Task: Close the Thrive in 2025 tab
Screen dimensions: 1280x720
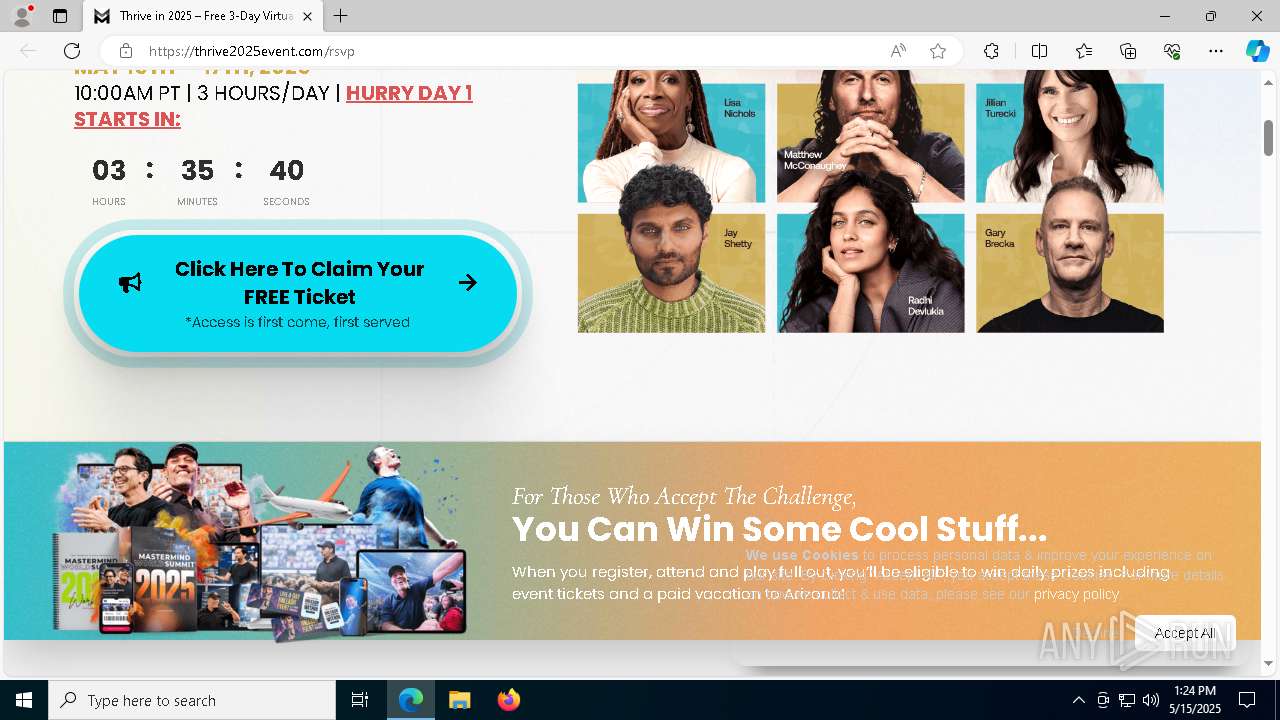Action: [x=307, y=16]
